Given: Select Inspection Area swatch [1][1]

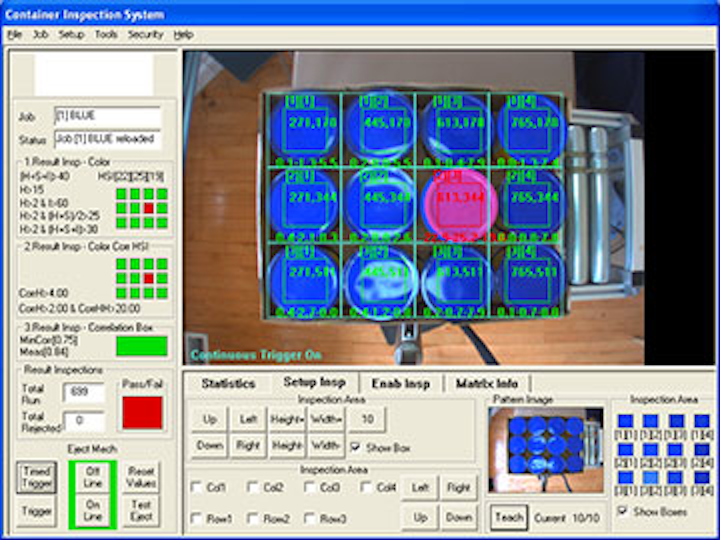Looking at the screenshot, I should click(625, 422).
